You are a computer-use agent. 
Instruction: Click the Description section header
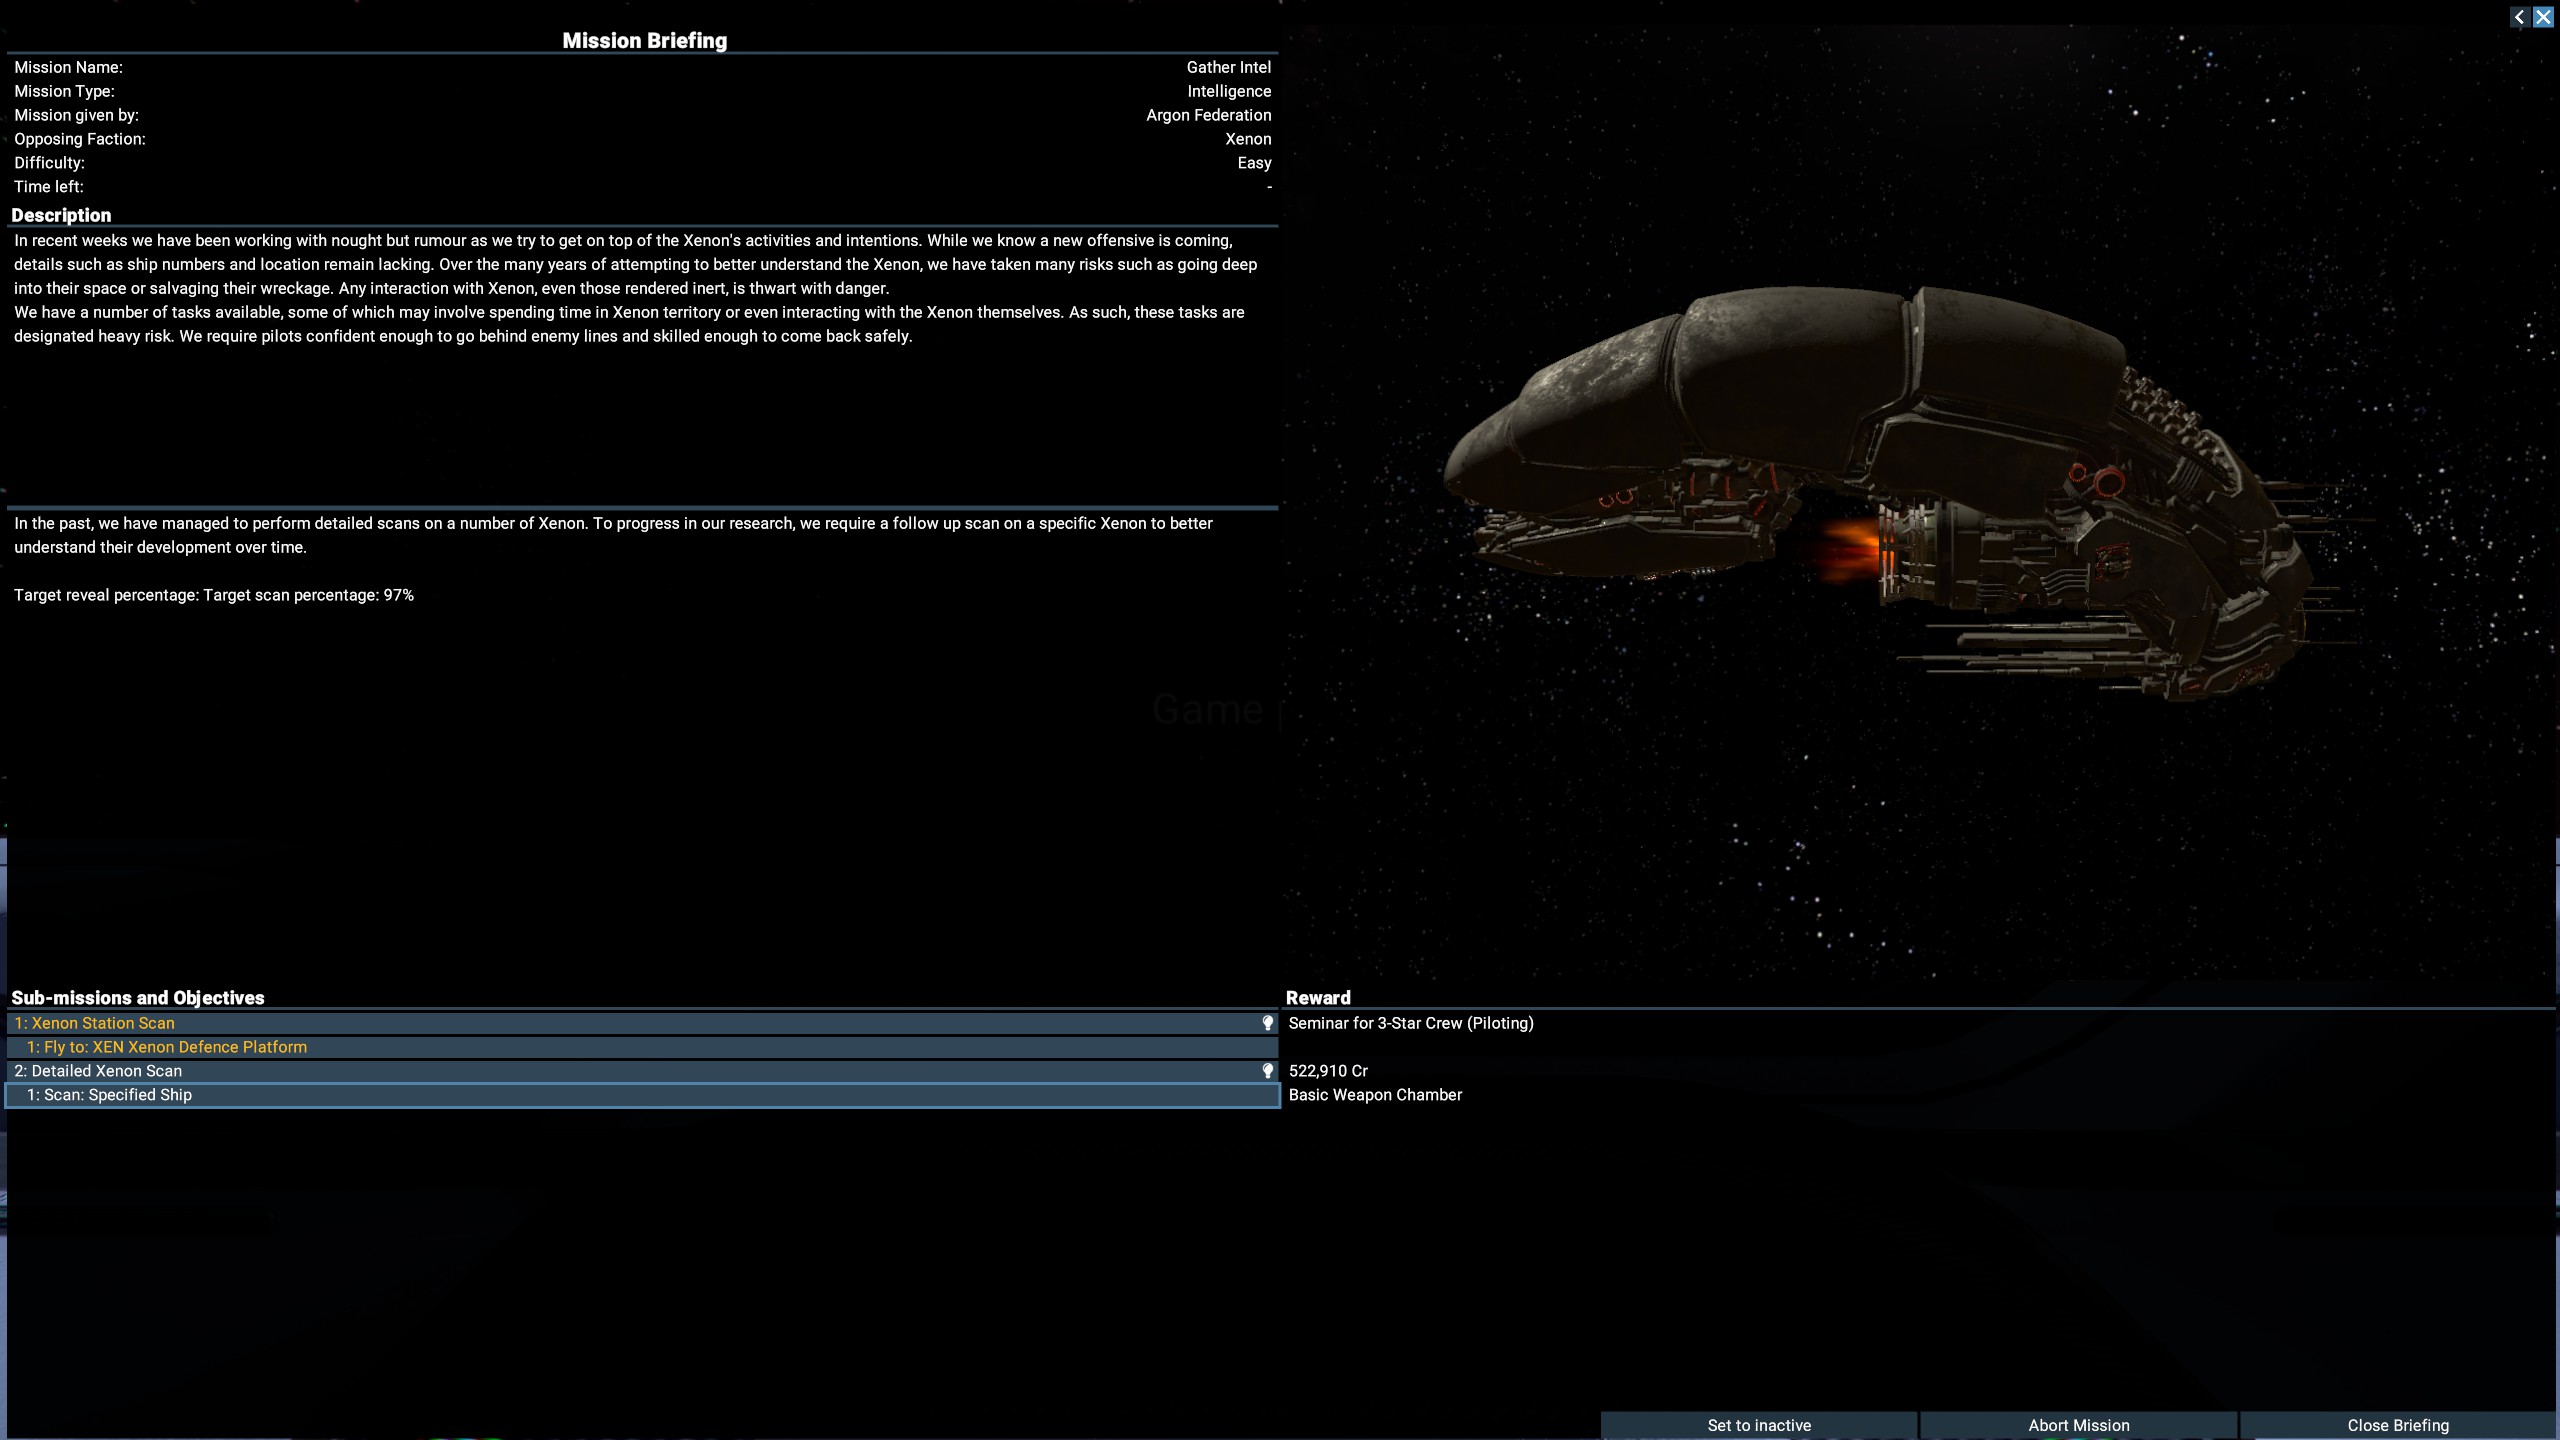click(x=61, y=215)
